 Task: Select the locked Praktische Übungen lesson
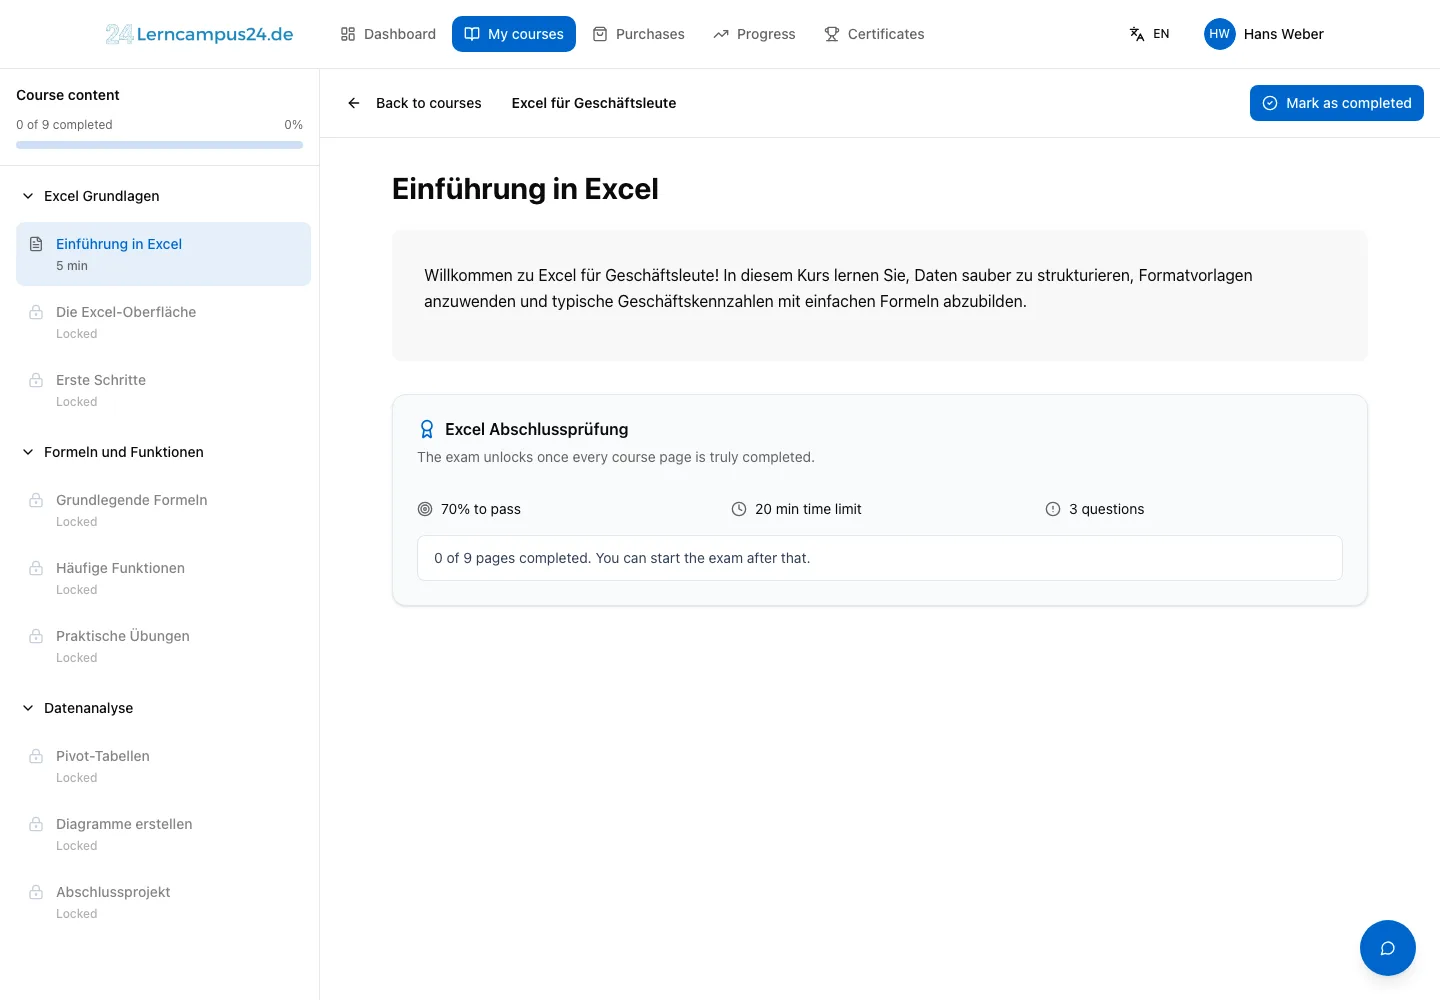(163, 646)
